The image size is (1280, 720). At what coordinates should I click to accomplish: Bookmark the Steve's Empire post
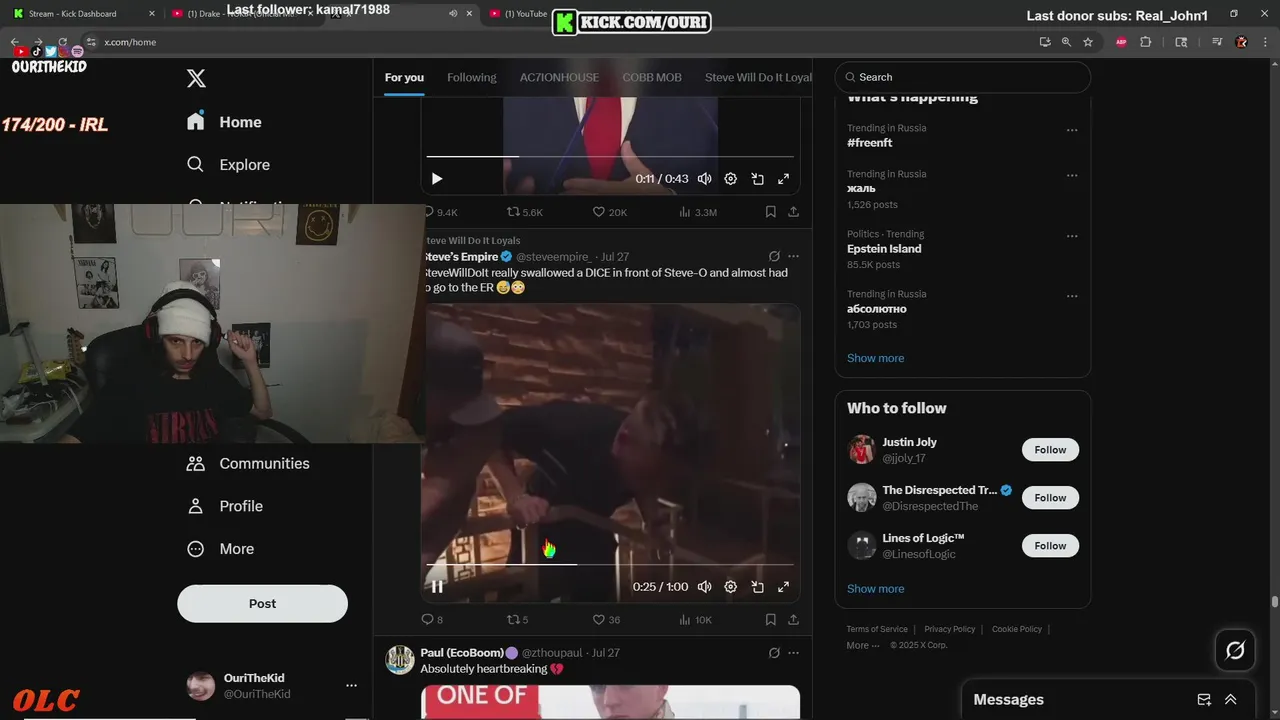[x=771, y=619]
